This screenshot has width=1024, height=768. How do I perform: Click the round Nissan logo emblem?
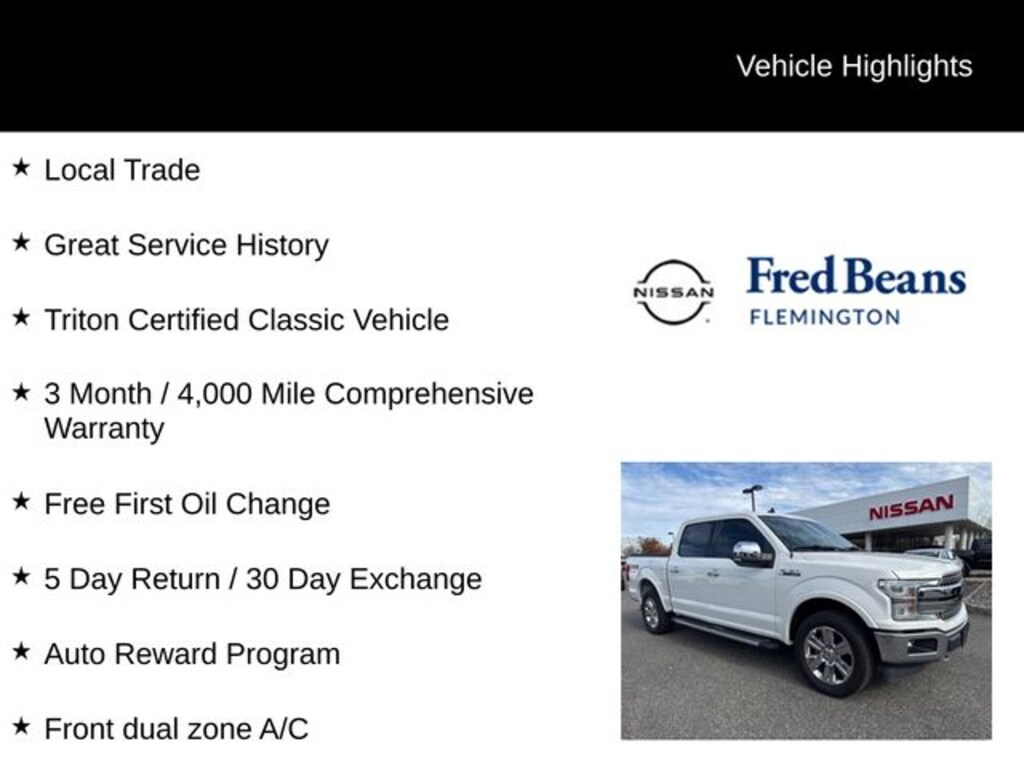673,292
